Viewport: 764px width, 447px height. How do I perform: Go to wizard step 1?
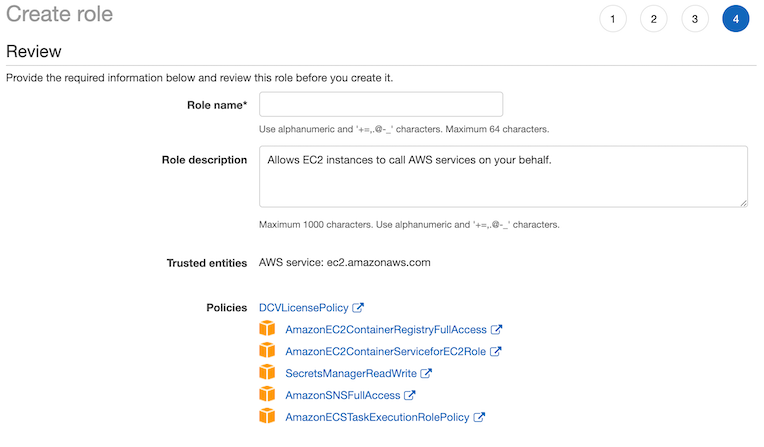click(613, 19)
